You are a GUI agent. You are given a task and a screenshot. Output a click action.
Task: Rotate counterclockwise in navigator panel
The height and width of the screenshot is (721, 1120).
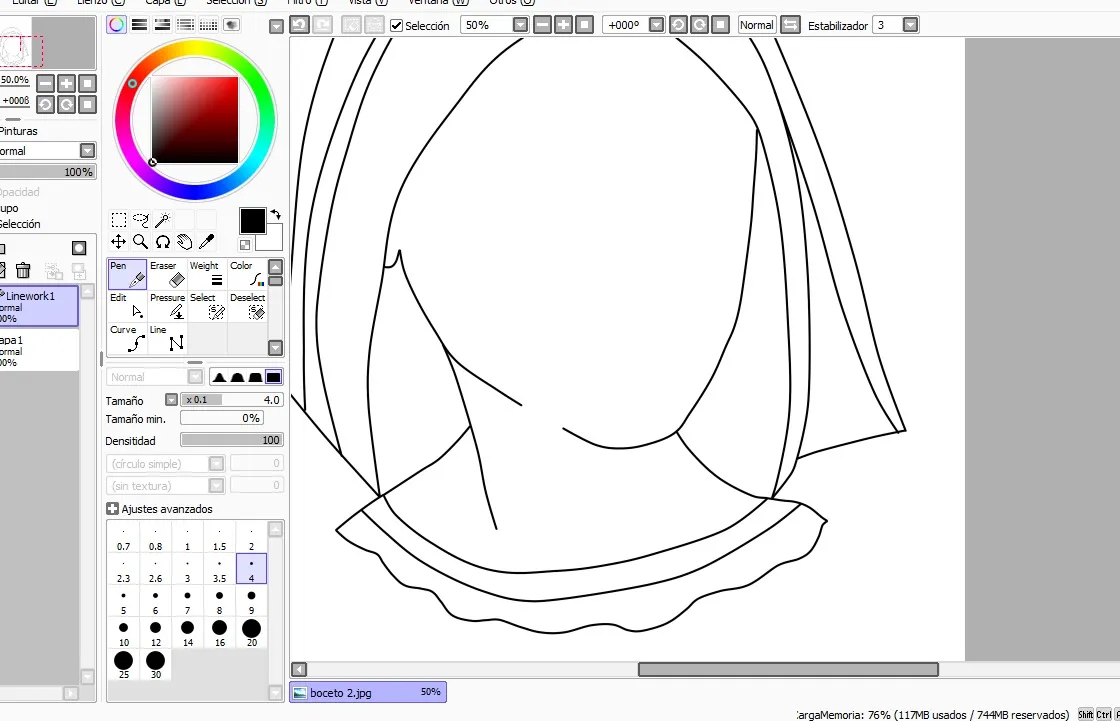pos(45,105)
